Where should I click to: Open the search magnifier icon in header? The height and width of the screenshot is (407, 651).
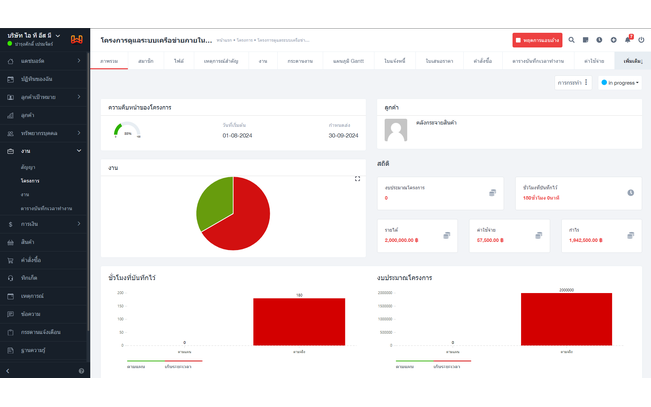[x=572, y=40]
